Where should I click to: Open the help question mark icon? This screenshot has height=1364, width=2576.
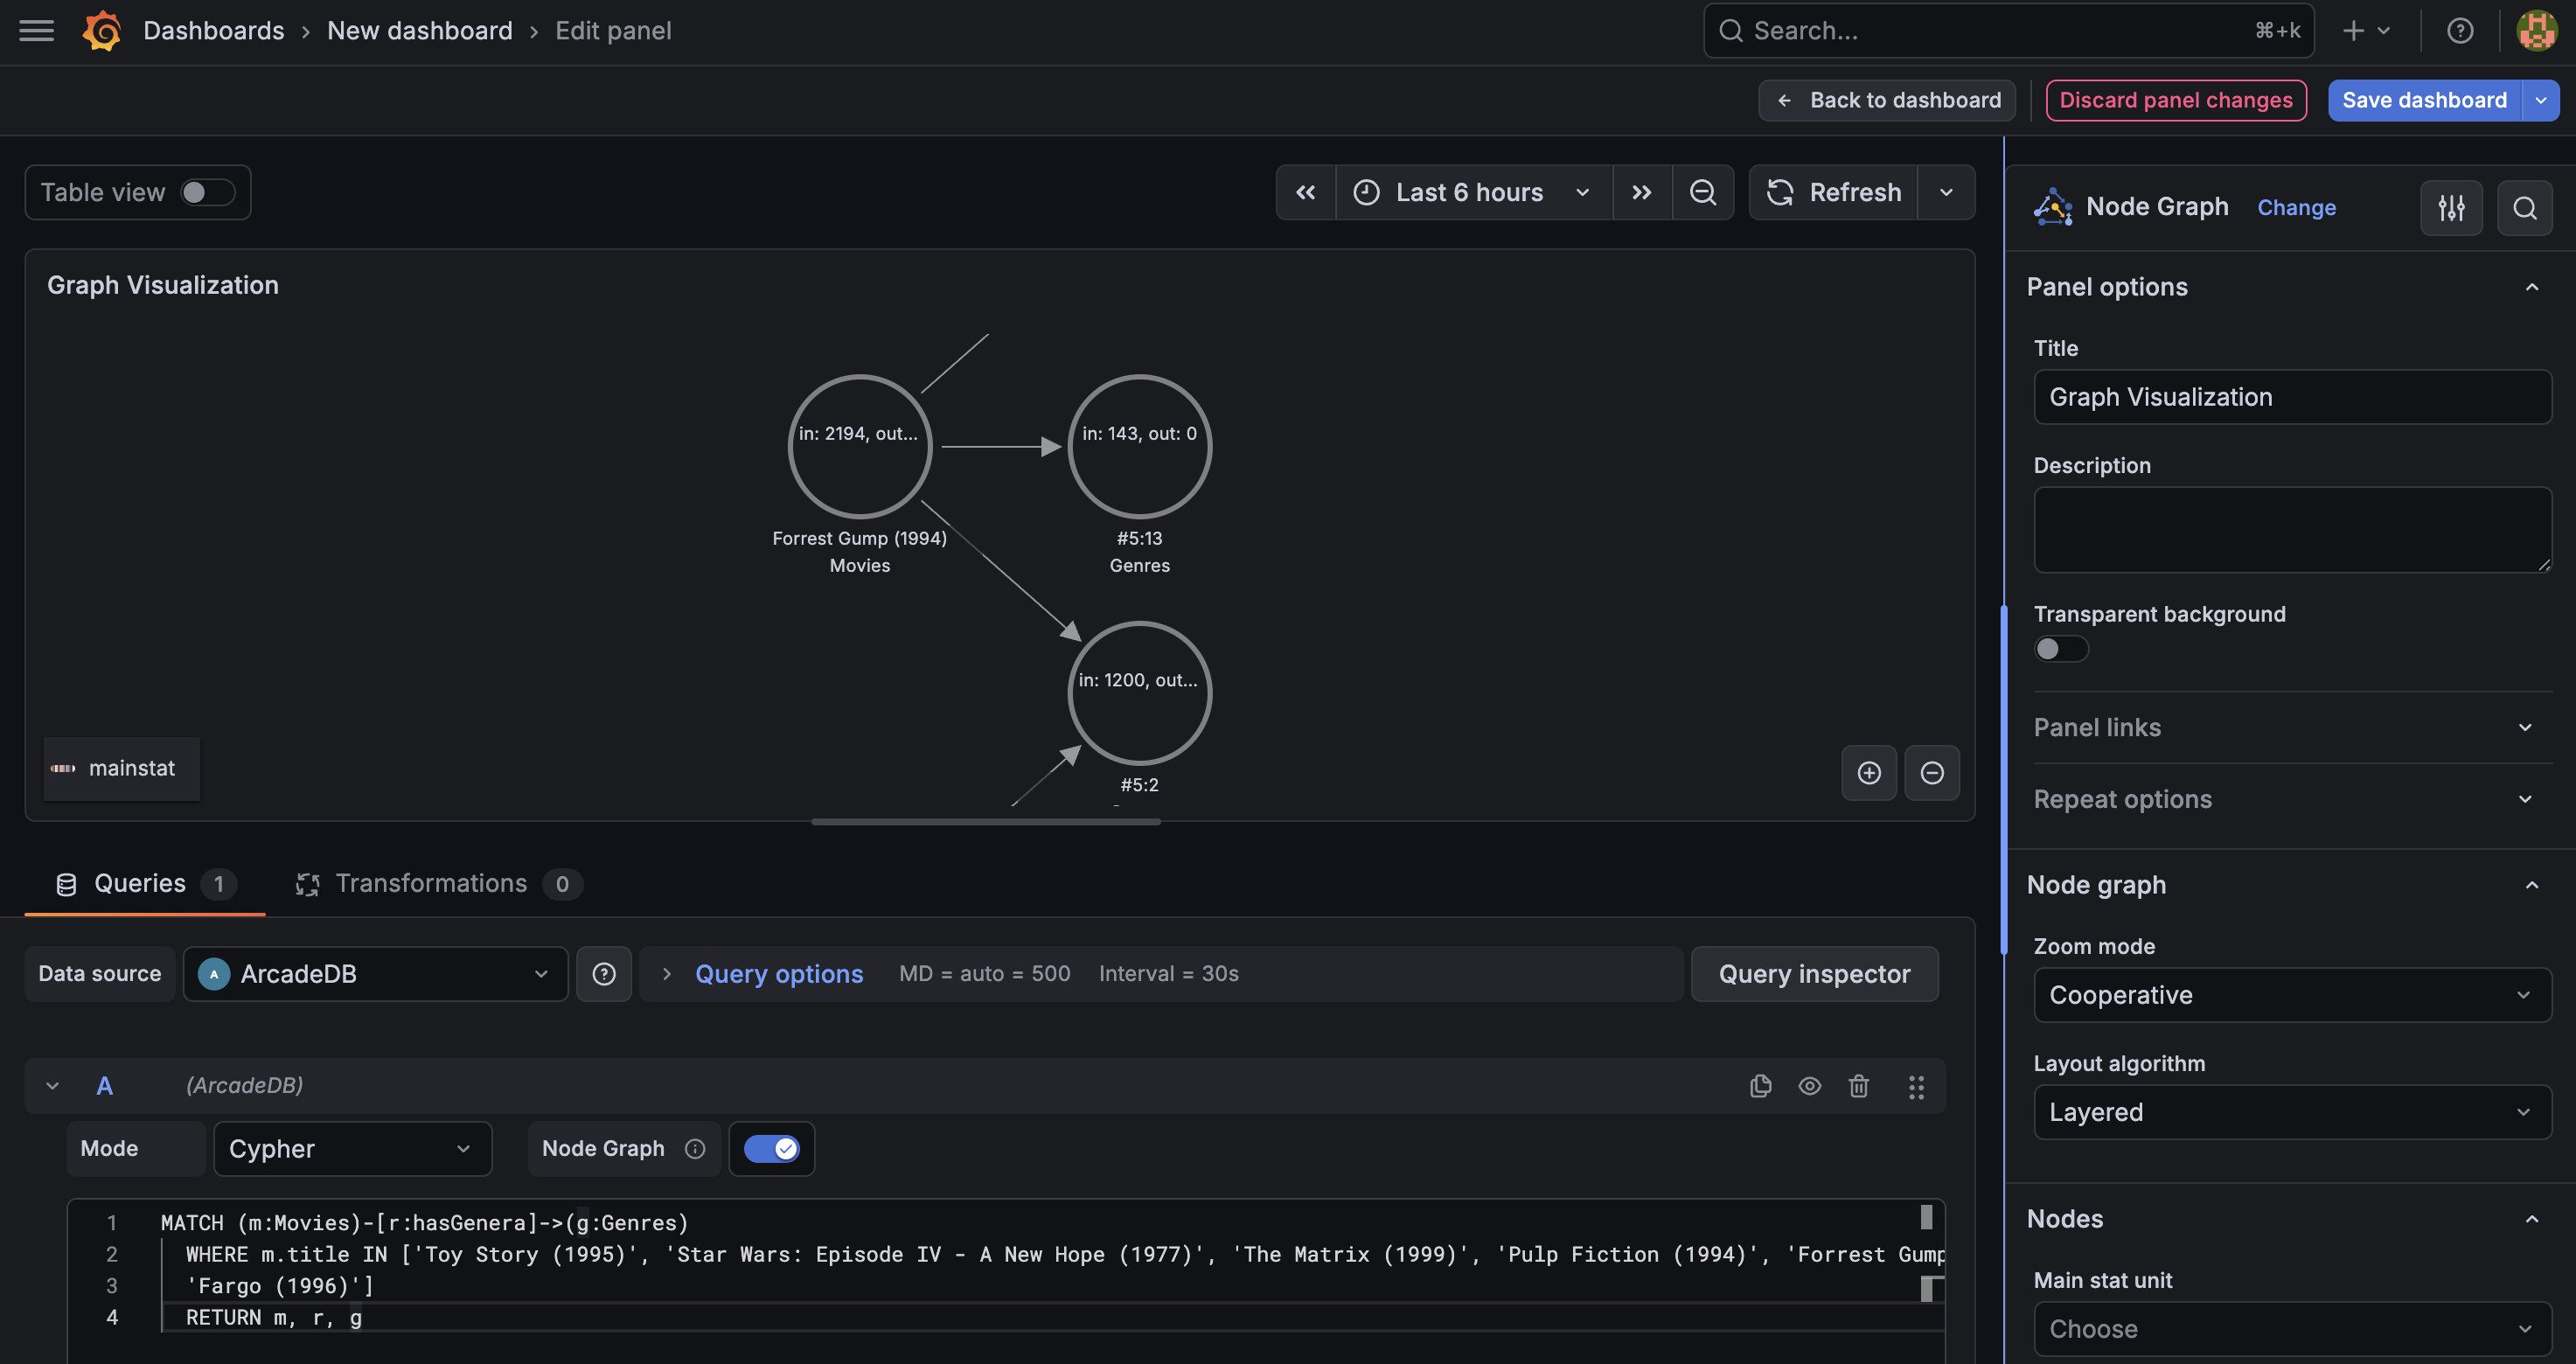(2460, 31)
